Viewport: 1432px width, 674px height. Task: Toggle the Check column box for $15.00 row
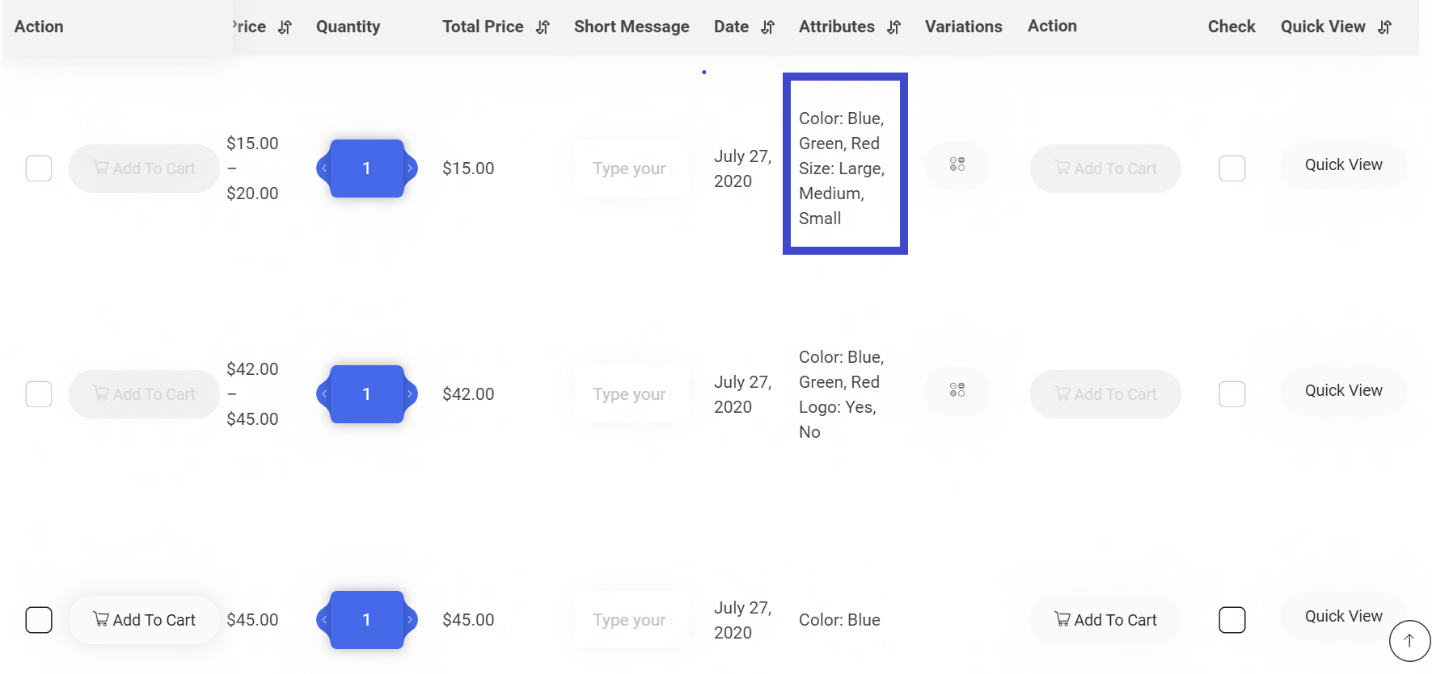click(x=1232, y=169)
